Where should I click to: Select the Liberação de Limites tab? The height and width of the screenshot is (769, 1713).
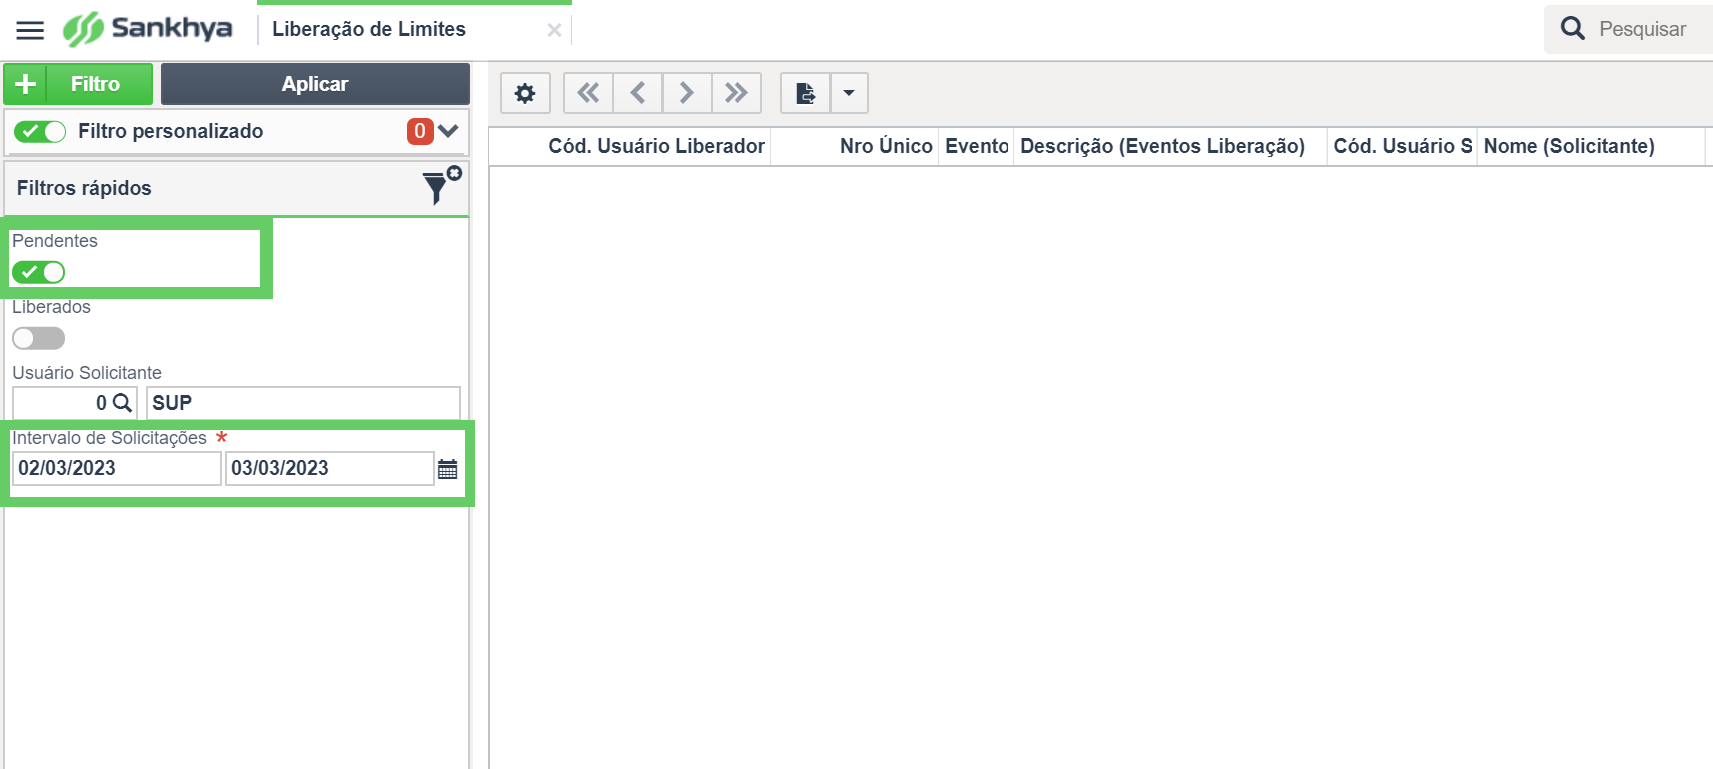tap(369, 29)
